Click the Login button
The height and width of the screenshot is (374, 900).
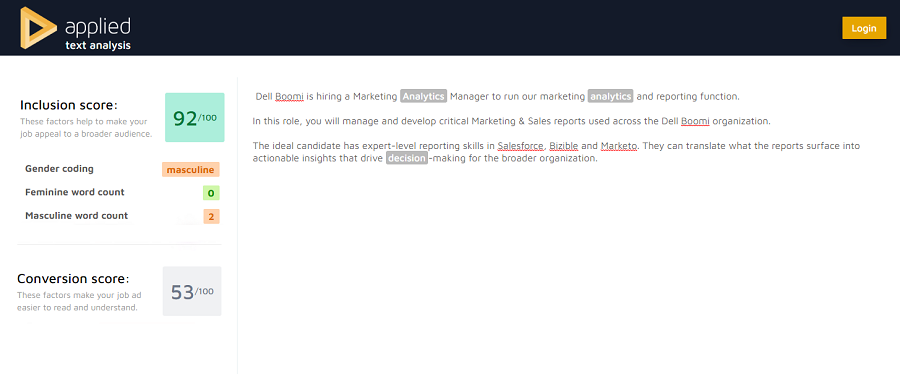point(864,28)
